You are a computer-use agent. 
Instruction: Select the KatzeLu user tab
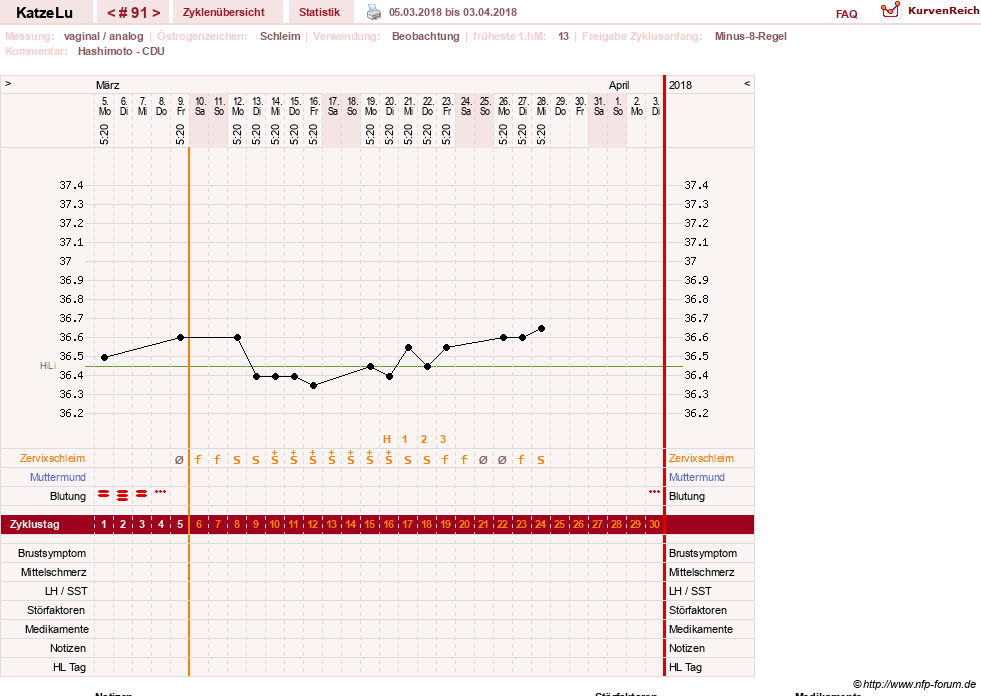[x=44, y=12]
